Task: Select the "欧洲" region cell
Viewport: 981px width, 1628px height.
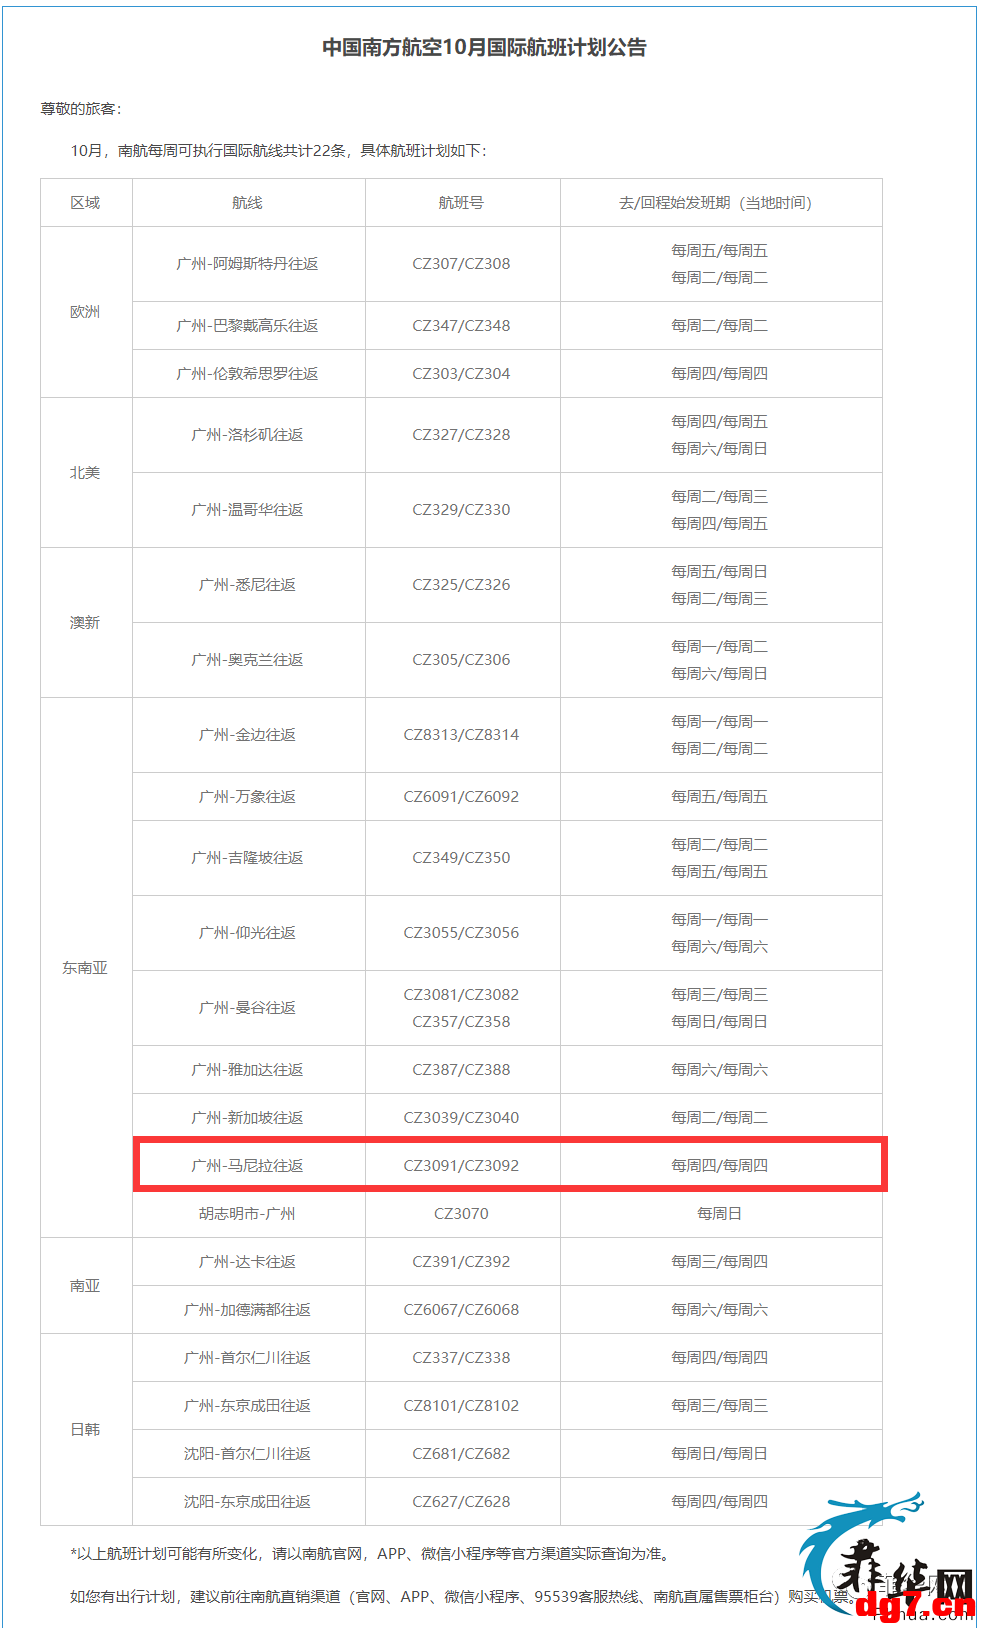Action: 85,312
